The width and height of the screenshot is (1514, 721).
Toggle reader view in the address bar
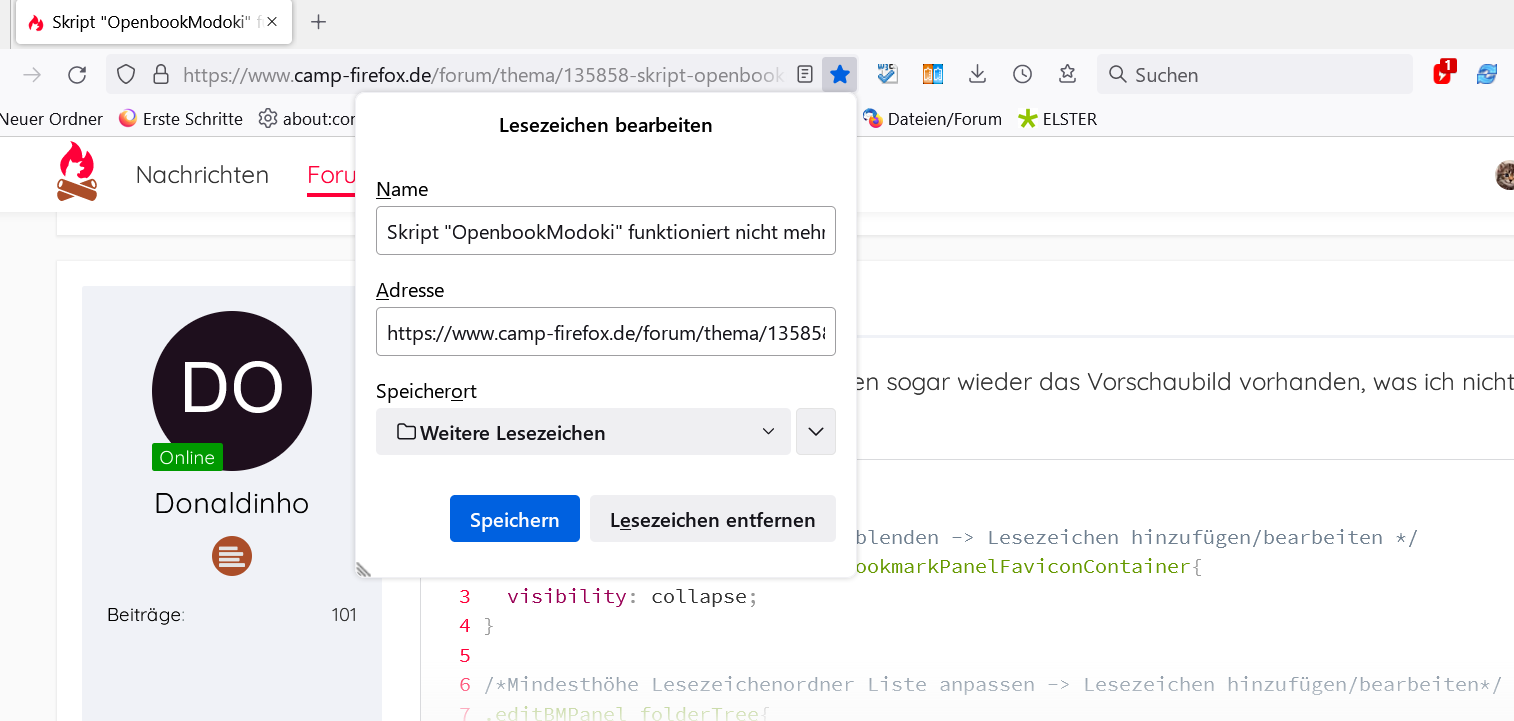[x=804, y=75]
